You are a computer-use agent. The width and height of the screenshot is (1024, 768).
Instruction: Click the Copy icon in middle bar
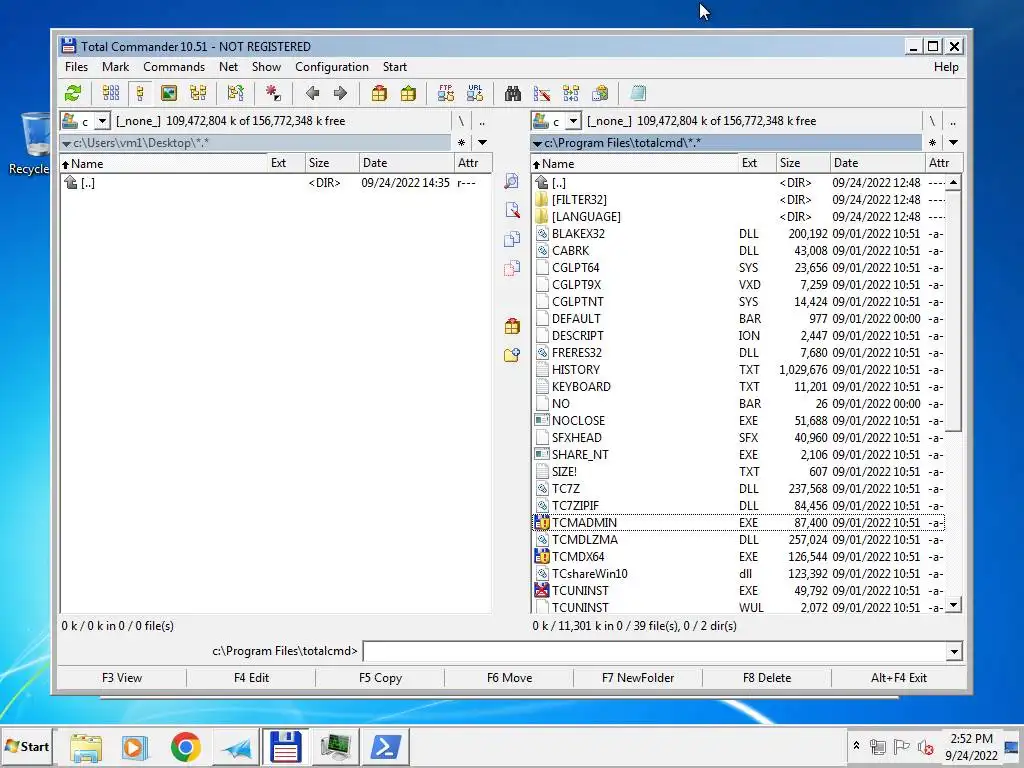[512, 239]
